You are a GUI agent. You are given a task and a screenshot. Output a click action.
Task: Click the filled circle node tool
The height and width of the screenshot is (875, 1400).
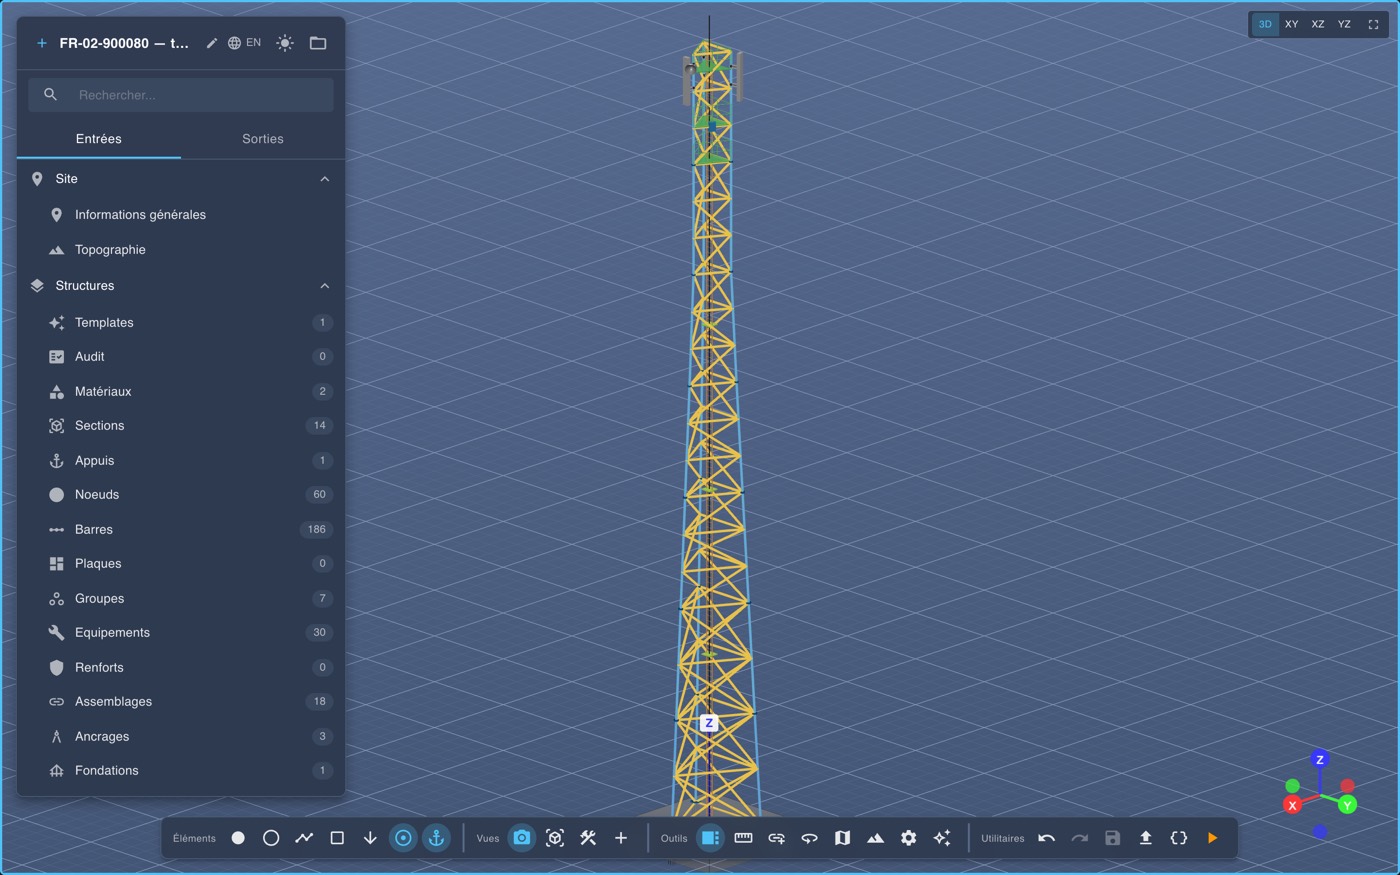click(238, 838)
